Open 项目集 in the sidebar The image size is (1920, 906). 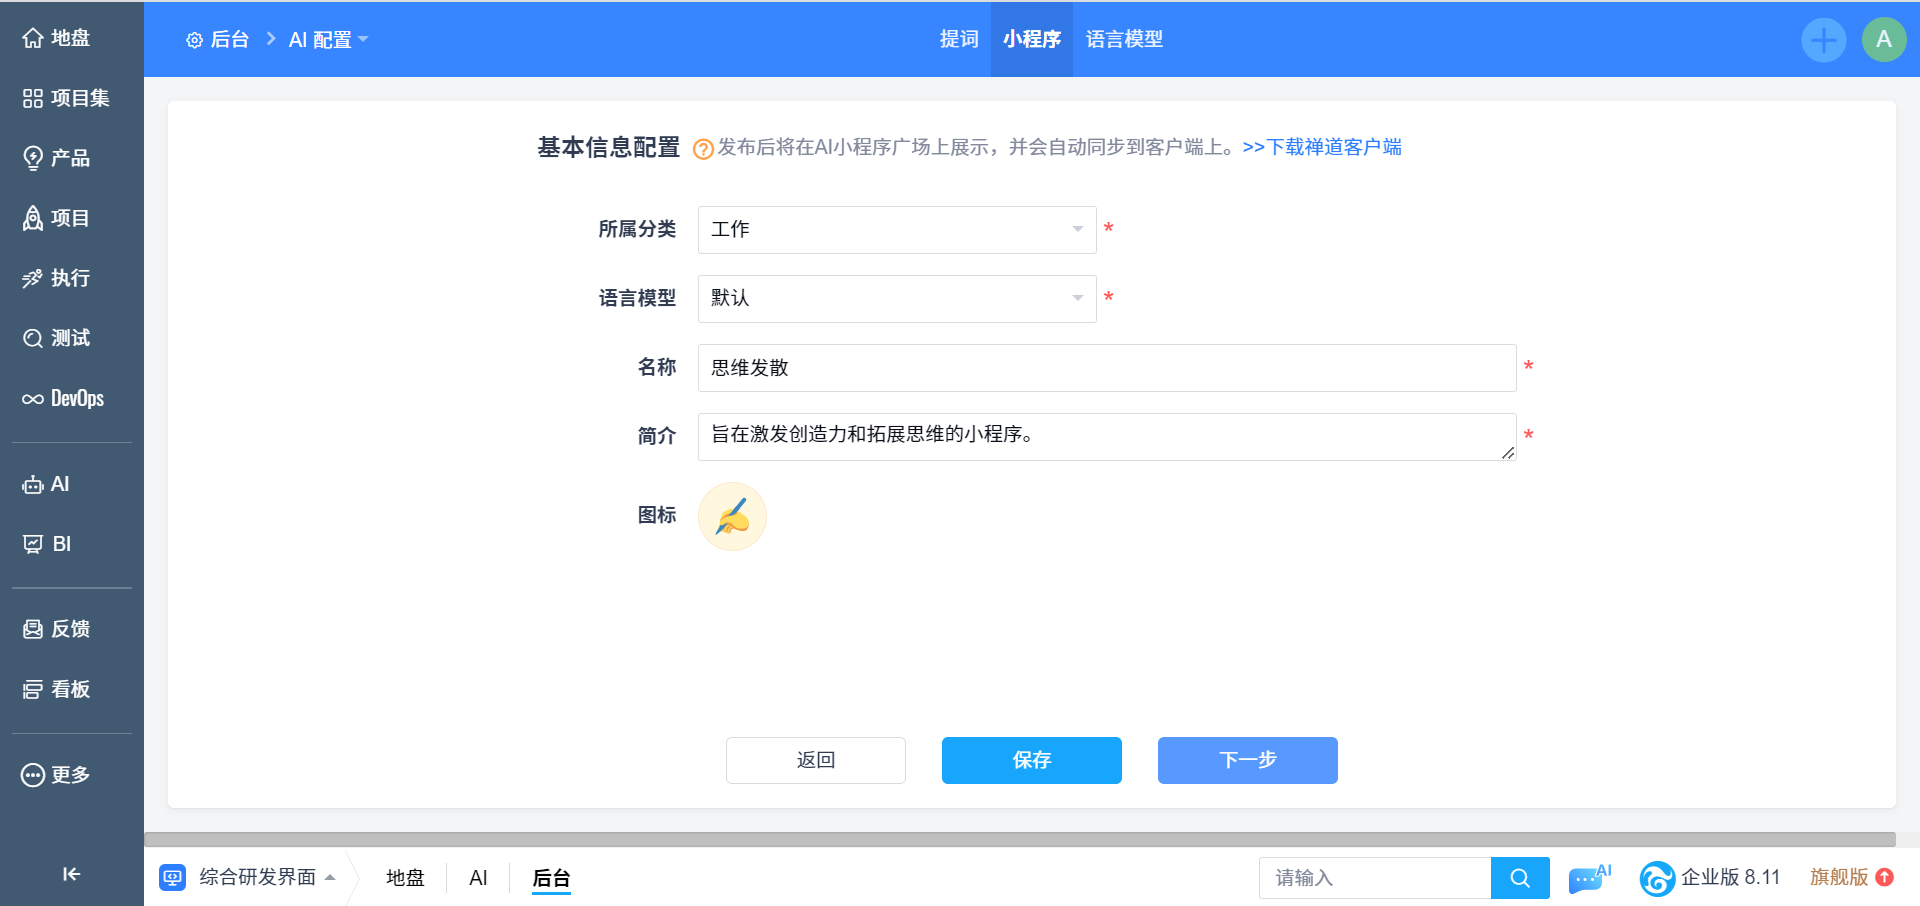pyautogui.click(x=66, y=98)
